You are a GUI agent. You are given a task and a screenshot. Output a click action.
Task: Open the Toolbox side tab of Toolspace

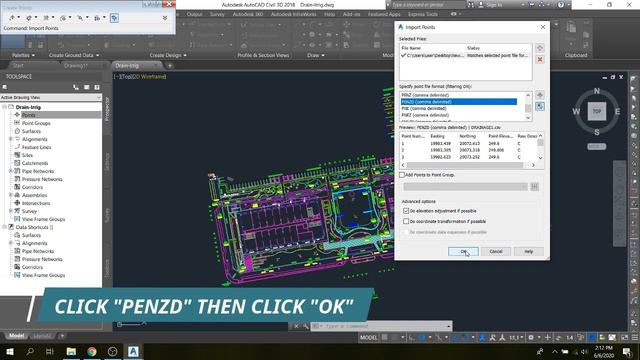pyautogui.click(x=107, y=269)
